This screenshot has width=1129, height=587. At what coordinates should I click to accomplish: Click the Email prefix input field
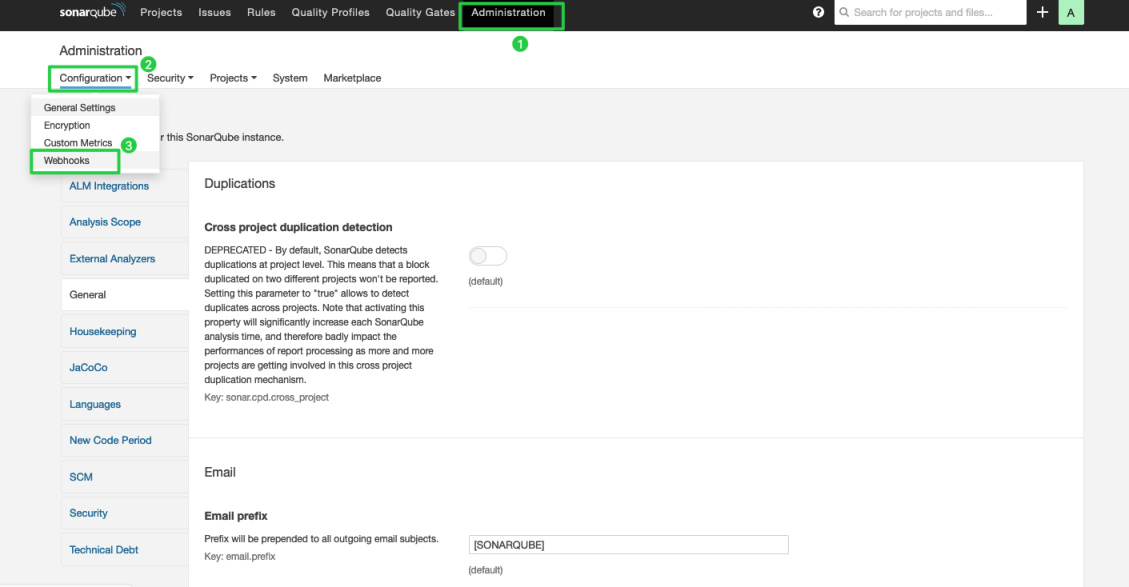click(628, 544)
